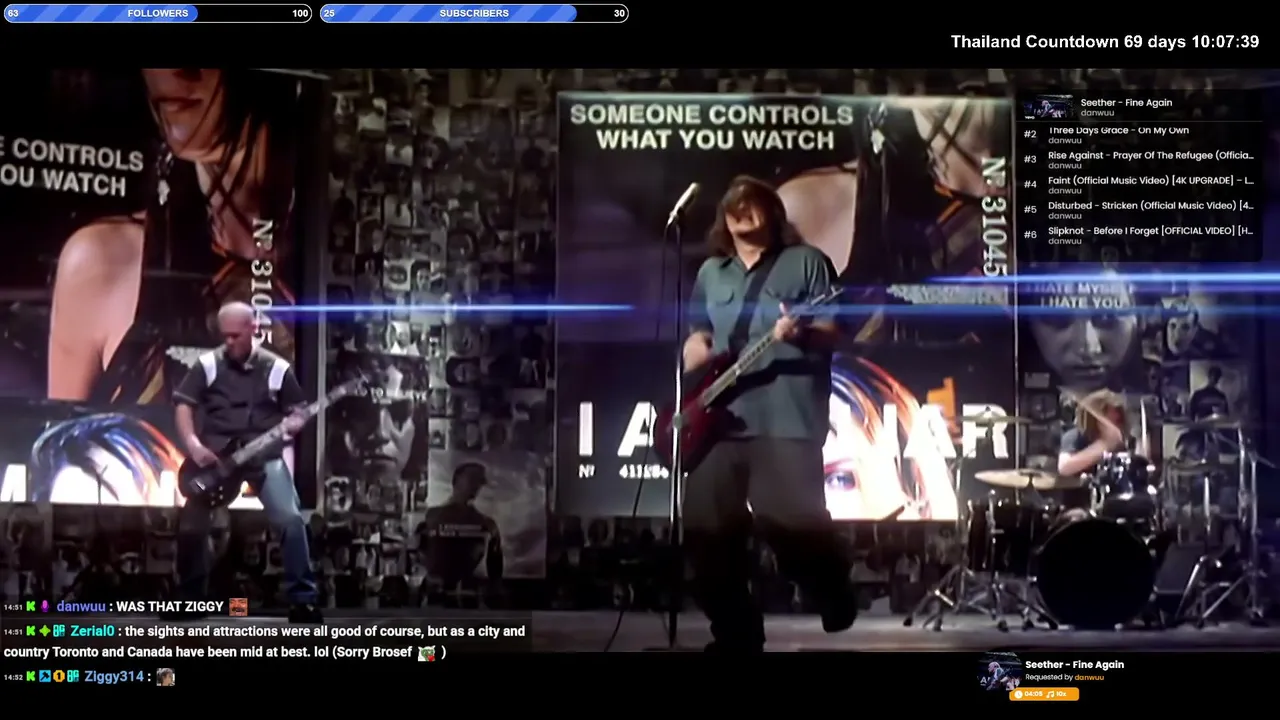The image size is (1280, 720).
Task: Click the green diamond badge beside Zerial0
Action: click(x=45, y=631)
